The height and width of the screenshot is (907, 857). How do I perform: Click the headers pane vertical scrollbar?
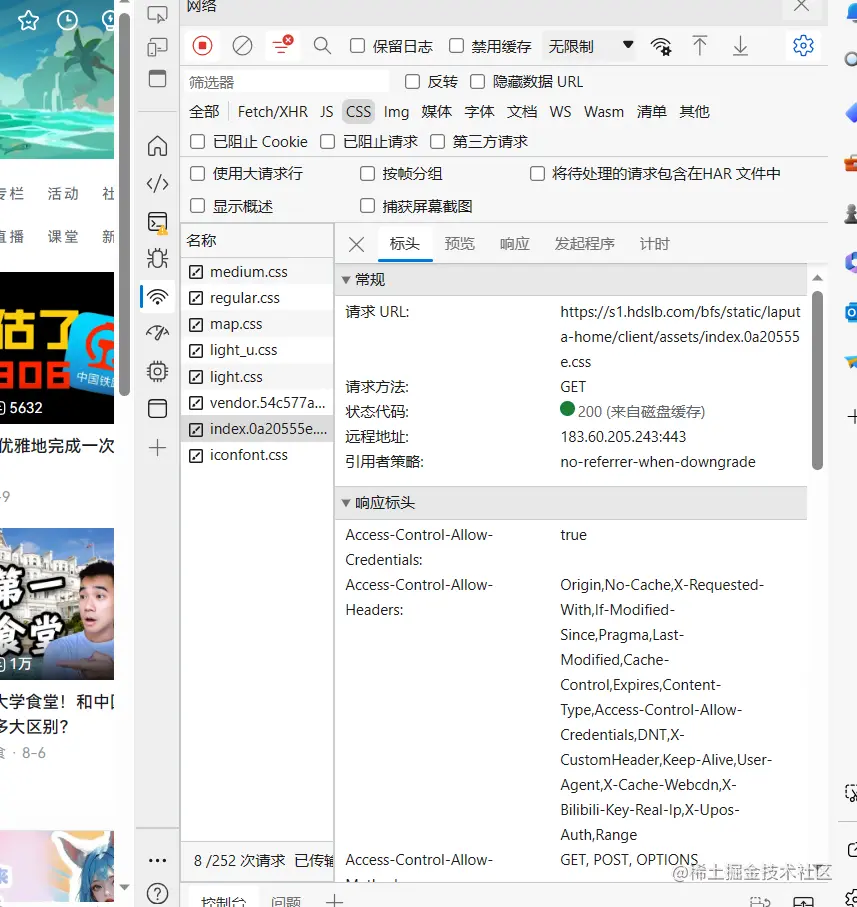click(x=817, y=381)
